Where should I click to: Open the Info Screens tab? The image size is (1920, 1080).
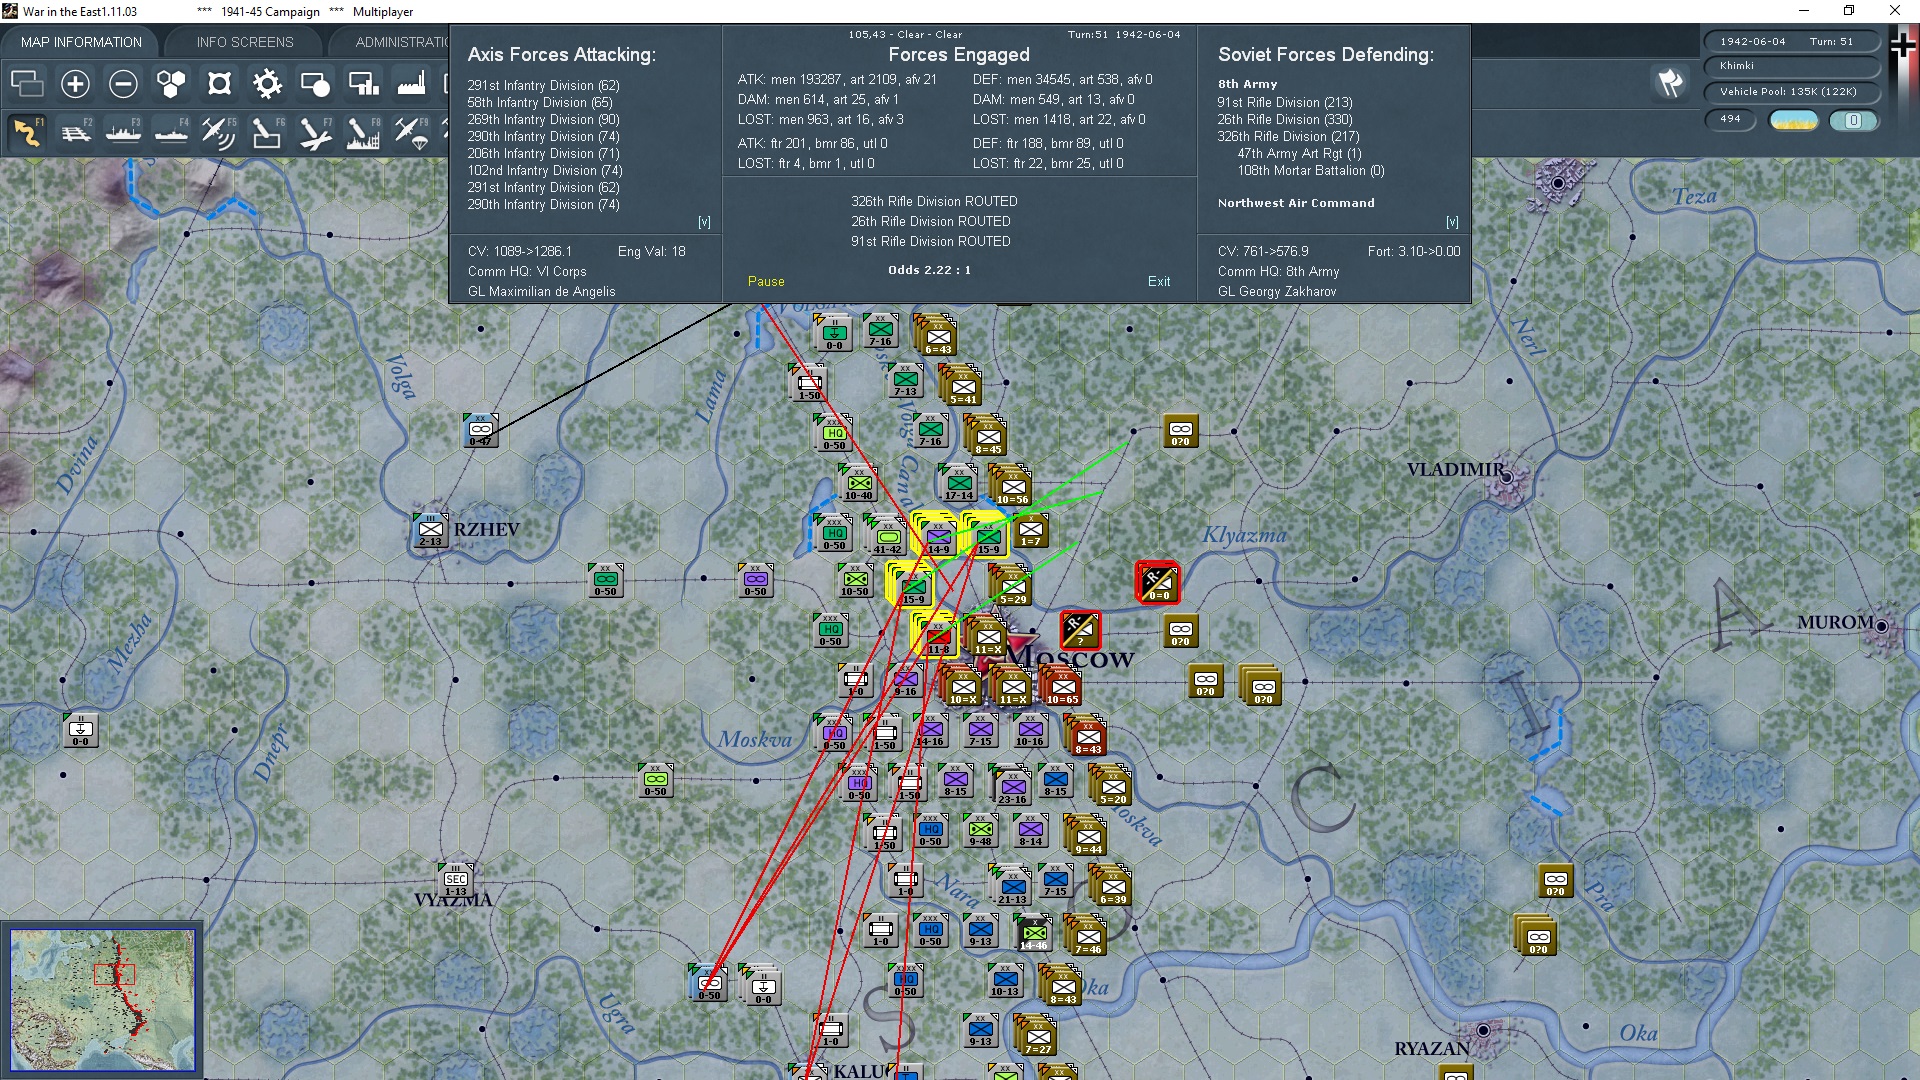pyautogui.click(x=245, y=42)
